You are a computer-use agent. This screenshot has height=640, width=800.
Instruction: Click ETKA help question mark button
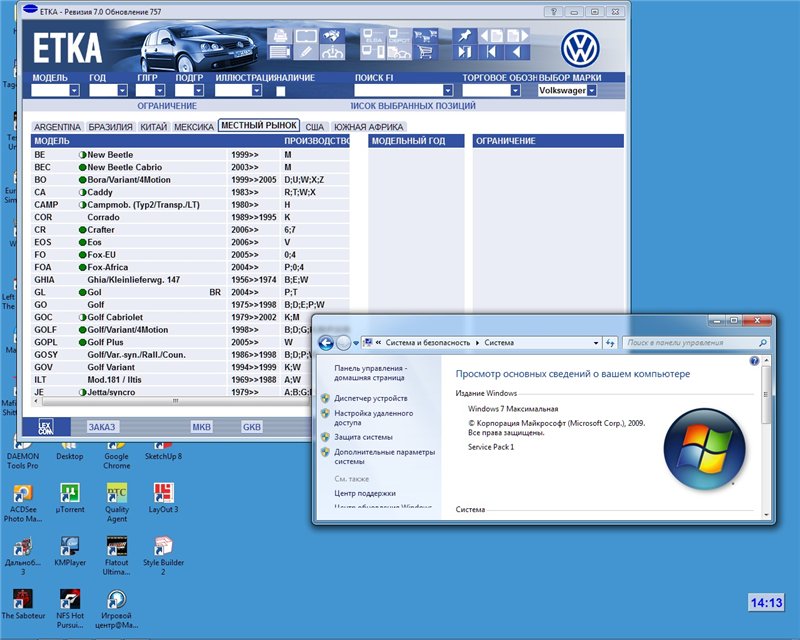554,12
